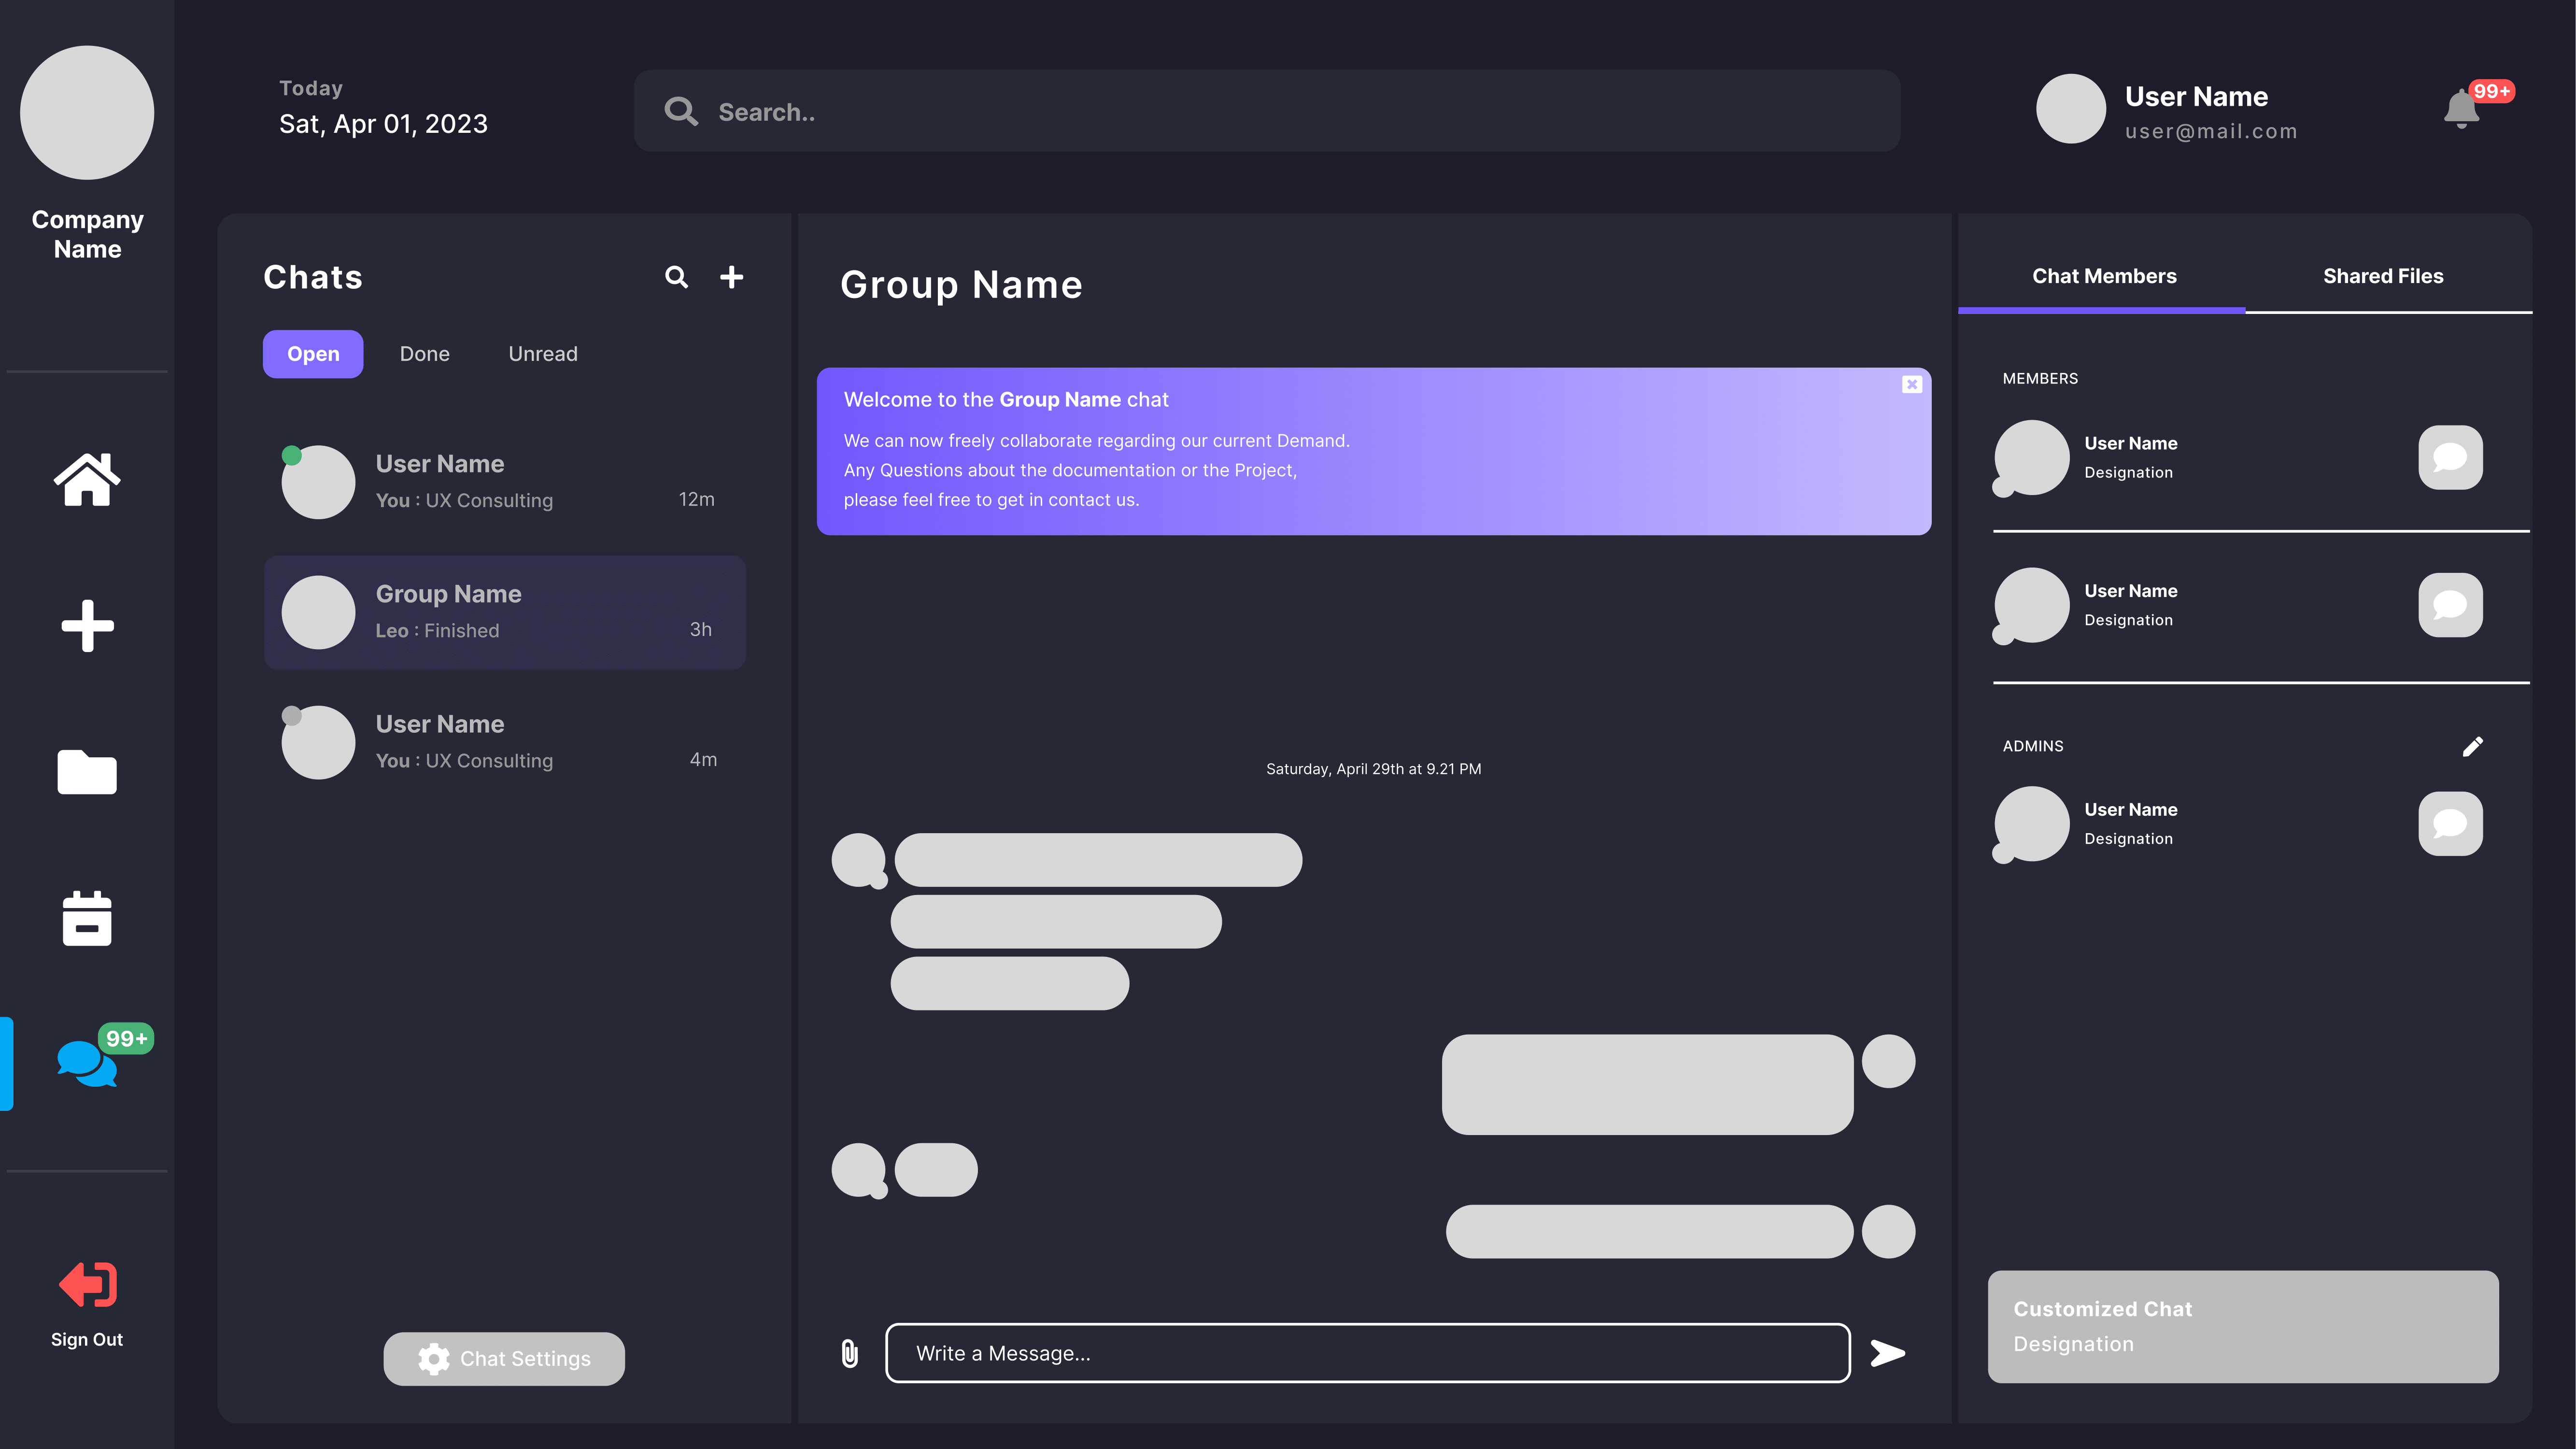Click the sidebar plus create icon

87,626
